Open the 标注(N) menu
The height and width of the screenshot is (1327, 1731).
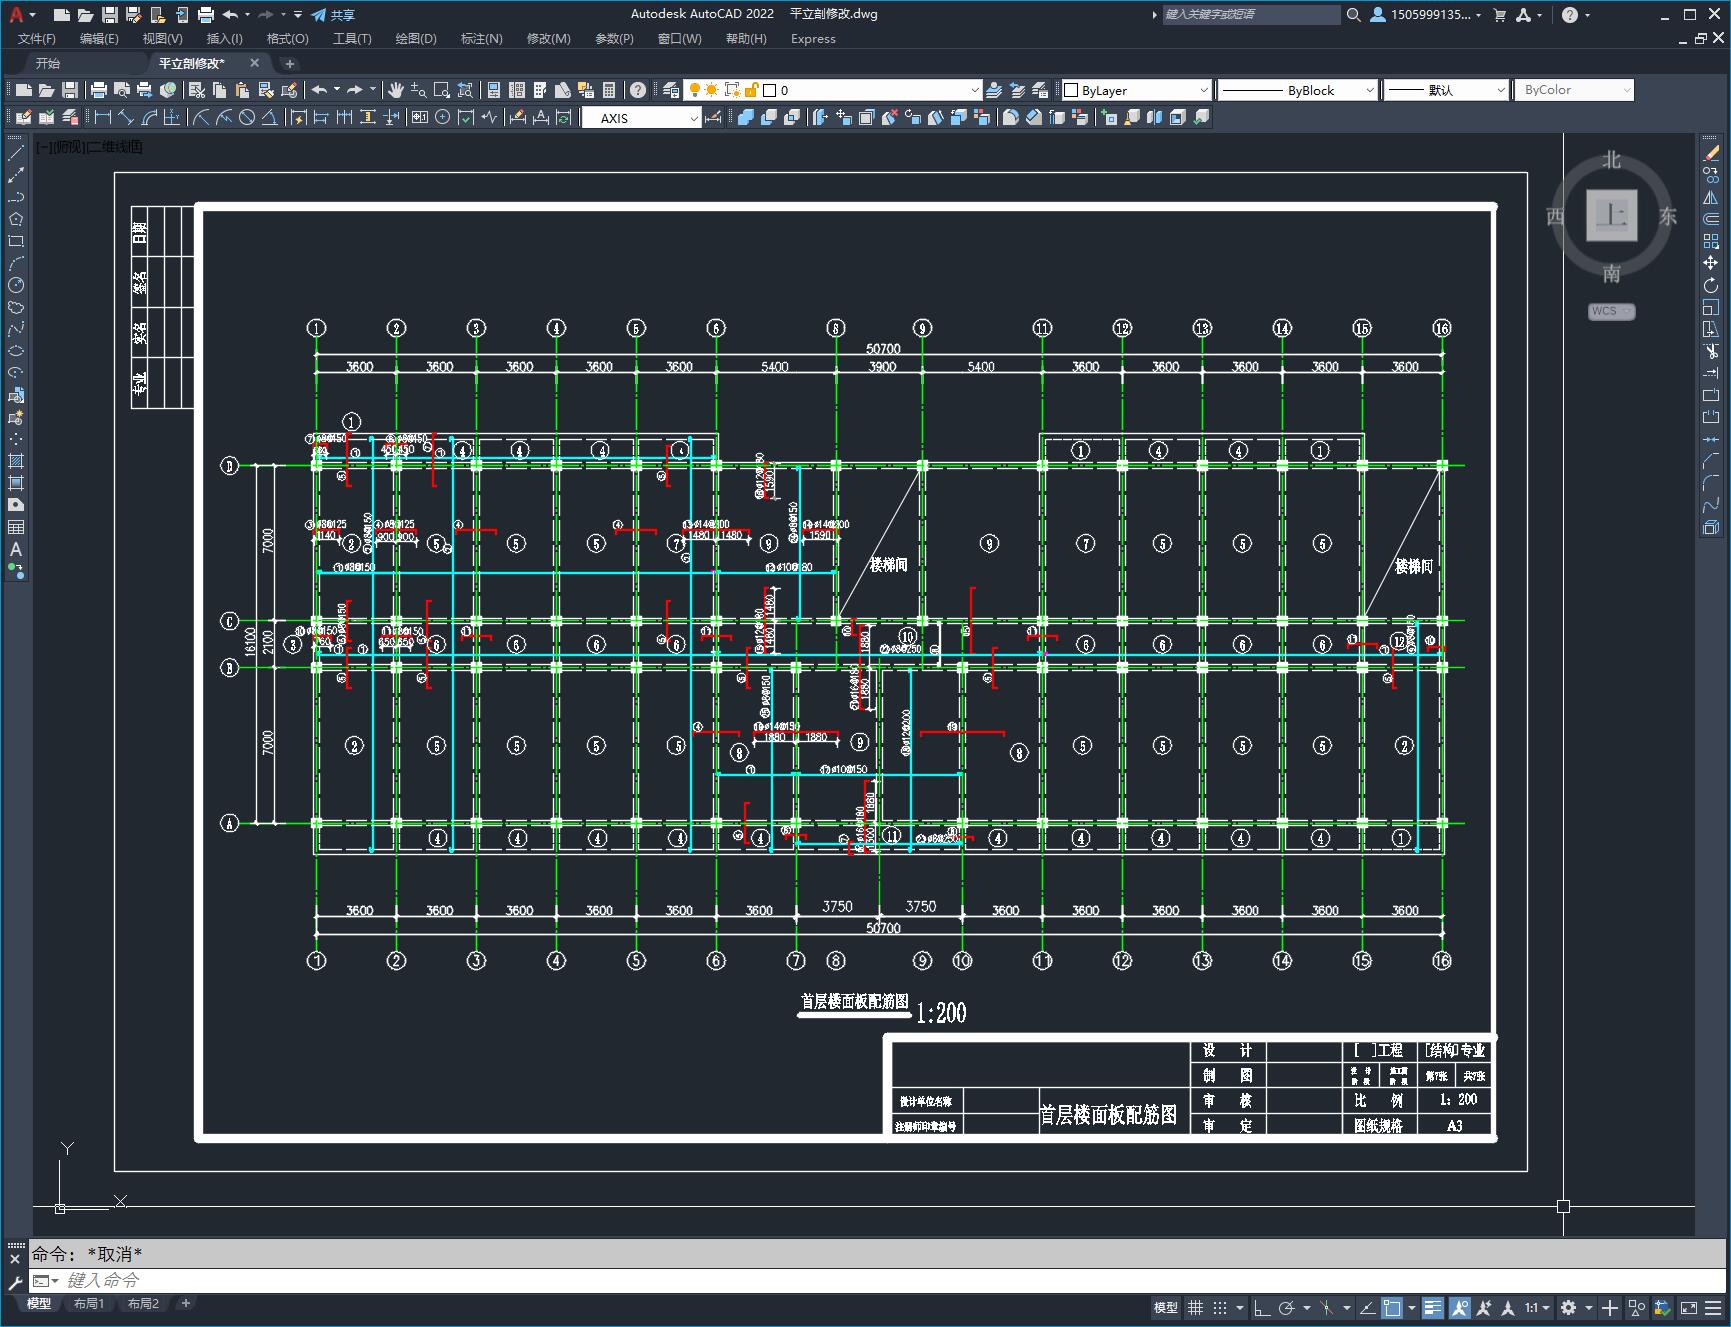pos(481,39)
